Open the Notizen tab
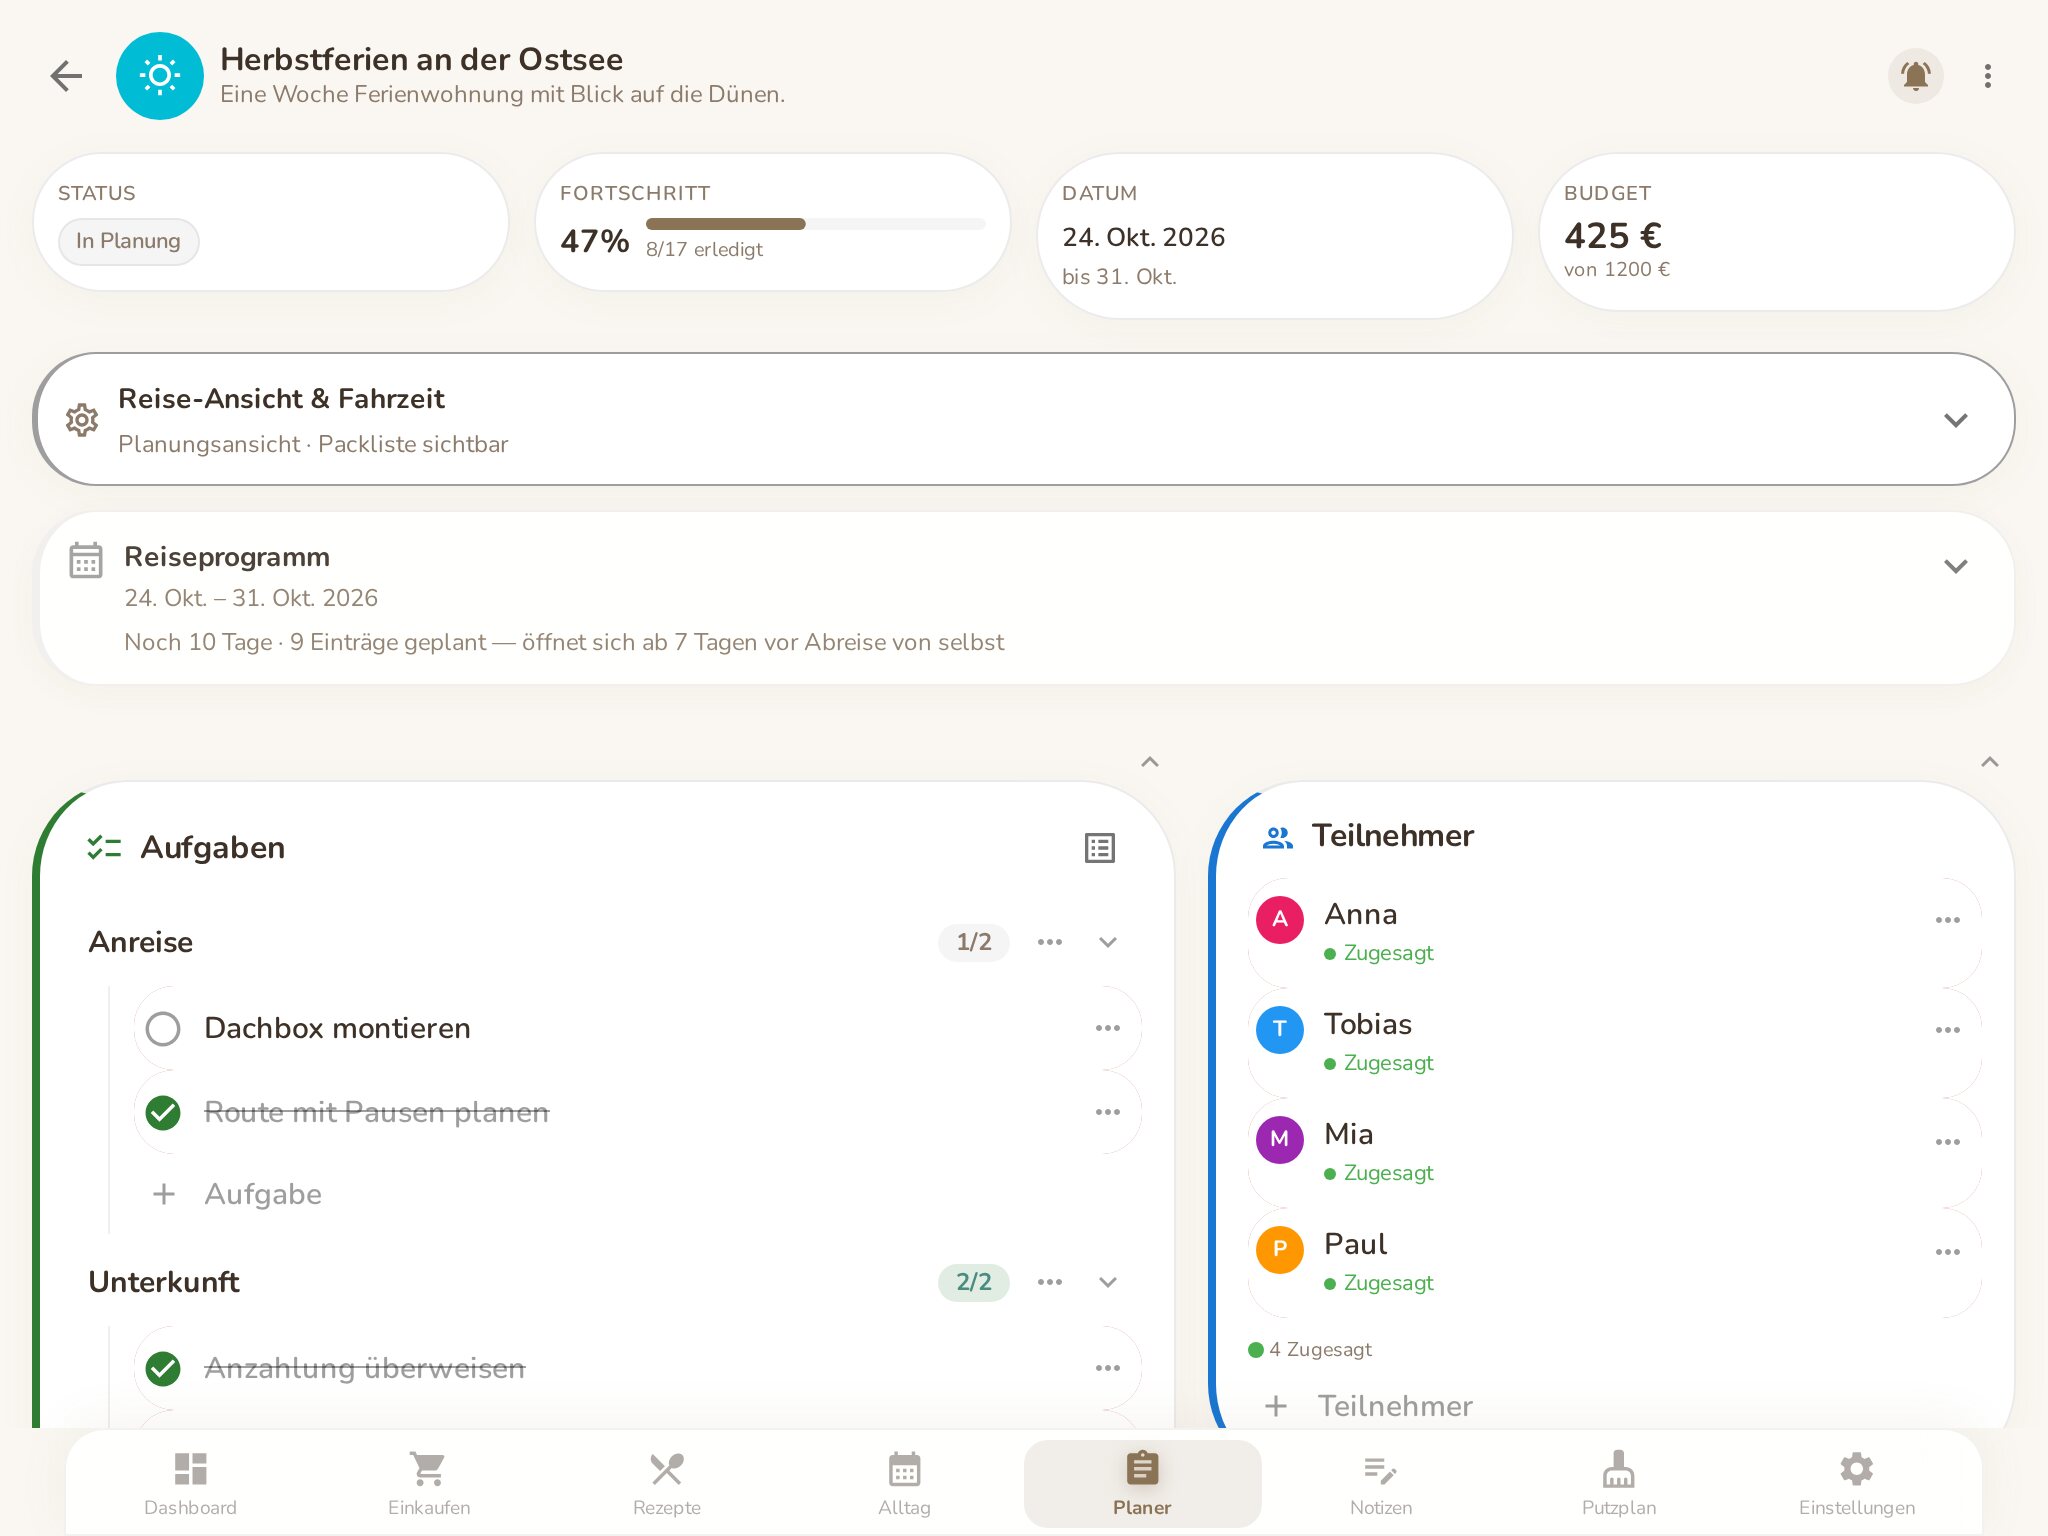2048x1536 pixels. click(x=1380, y=1484)
